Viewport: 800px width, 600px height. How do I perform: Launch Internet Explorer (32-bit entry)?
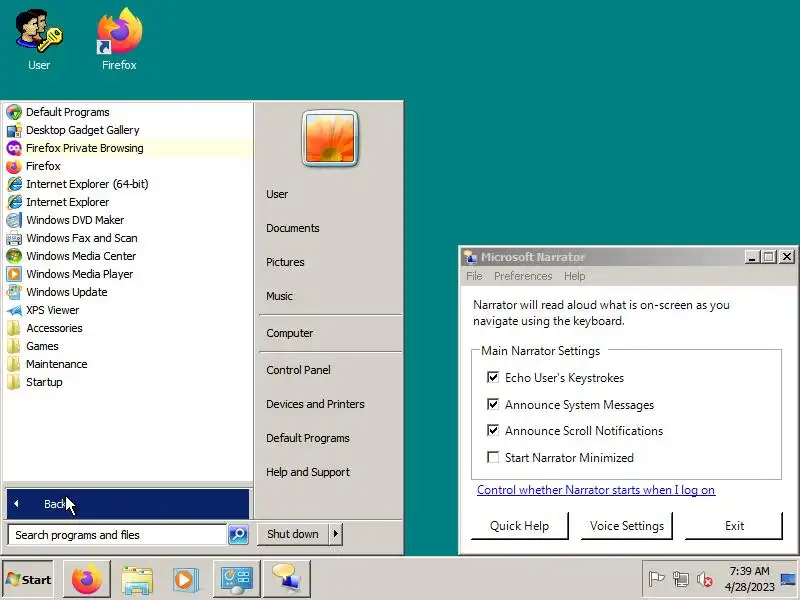pos(128,202)
